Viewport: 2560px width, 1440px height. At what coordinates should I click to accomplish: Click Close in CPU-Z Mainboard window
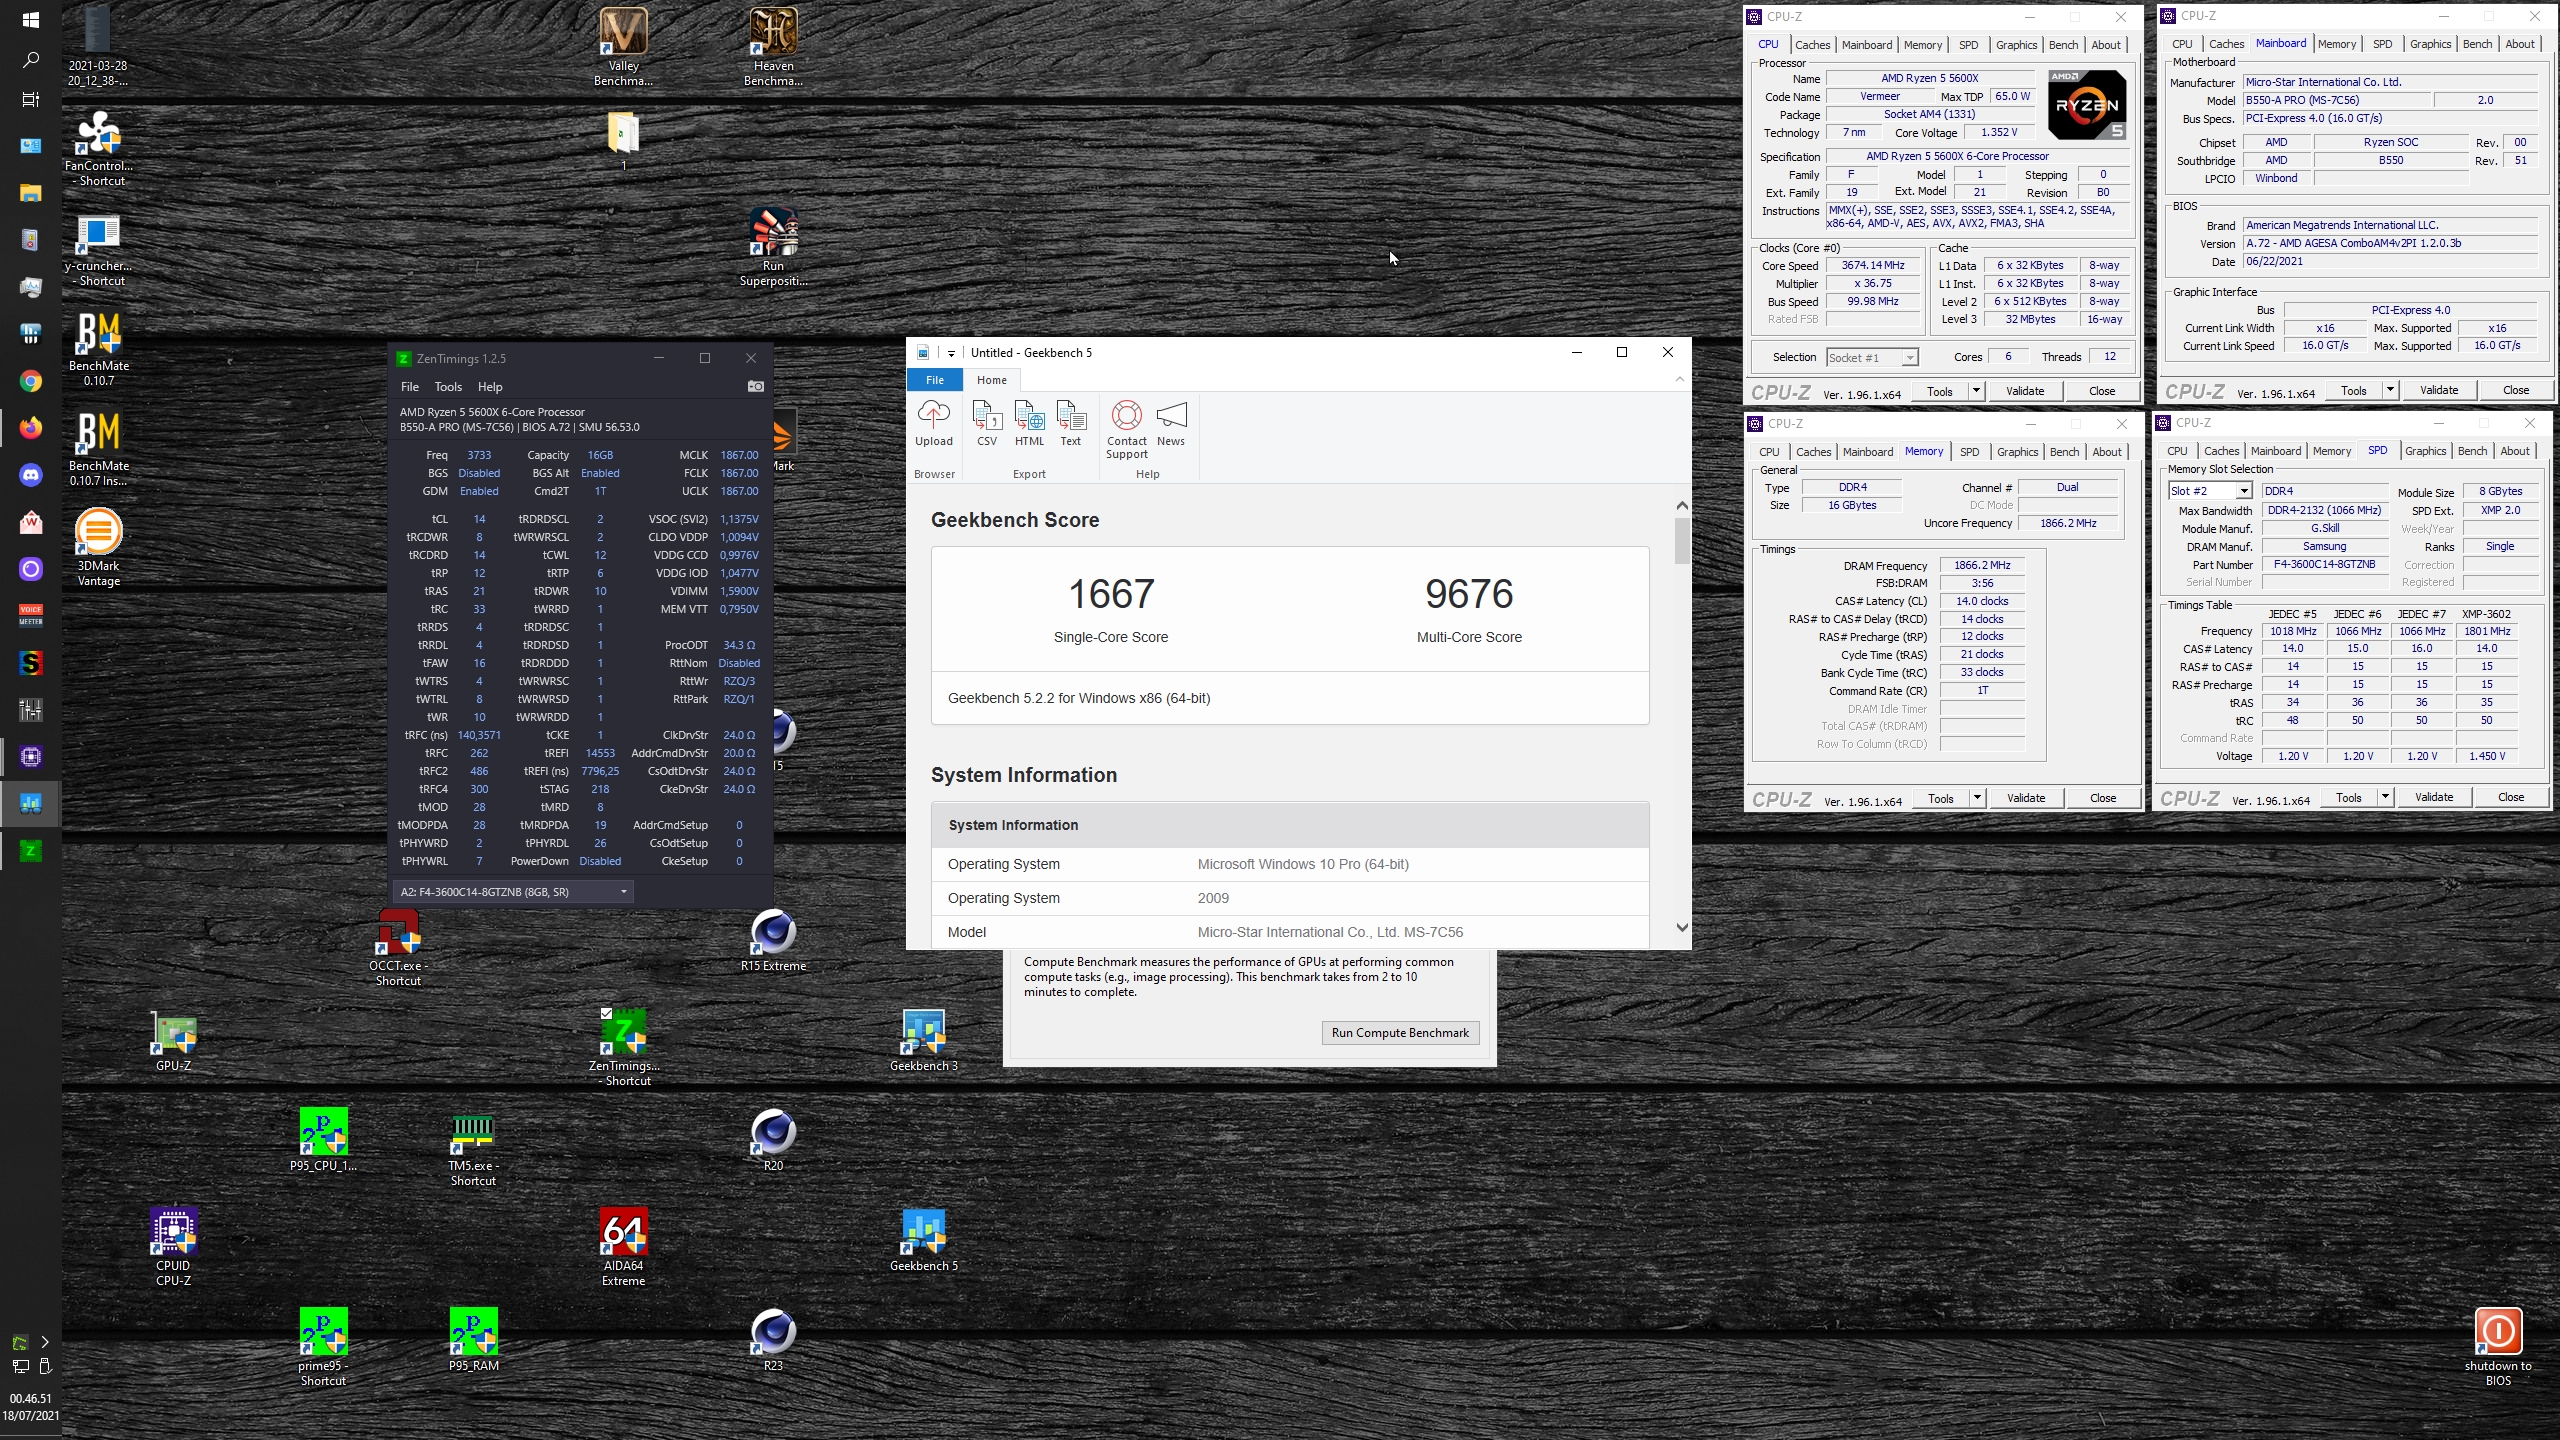[2516, 390]
